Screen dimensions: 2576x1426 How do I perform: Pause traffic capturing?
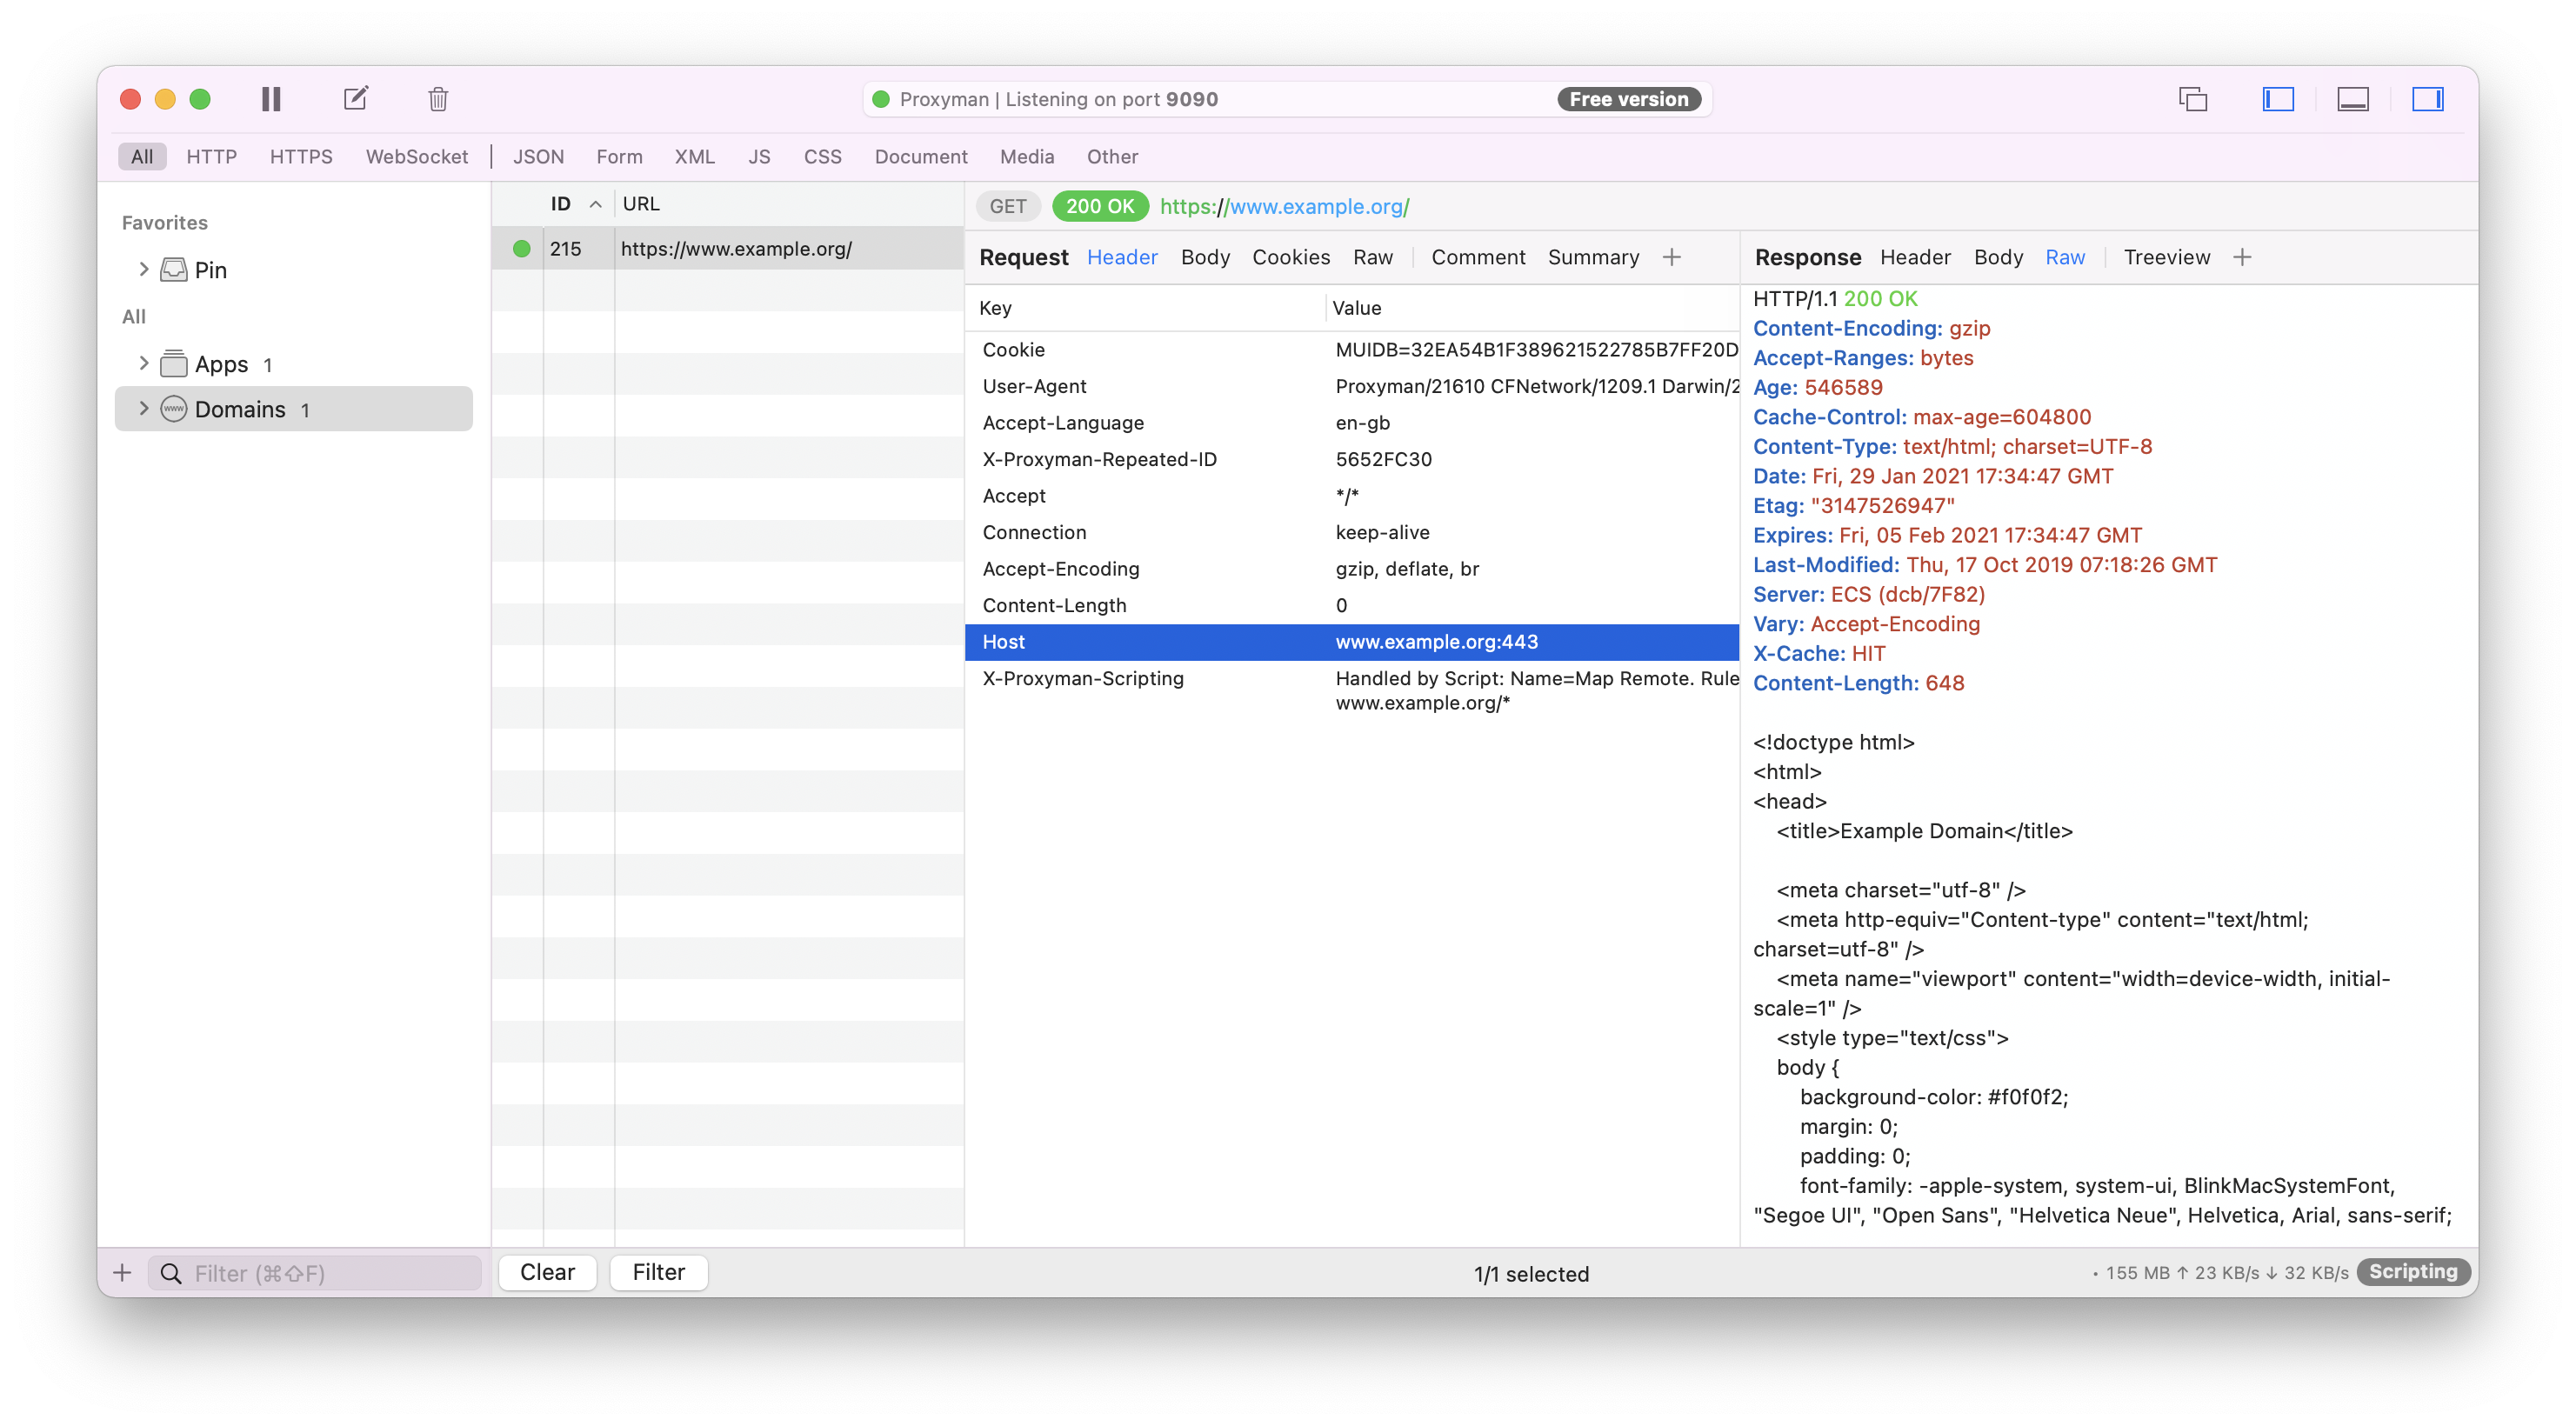[x=270, y=98]
